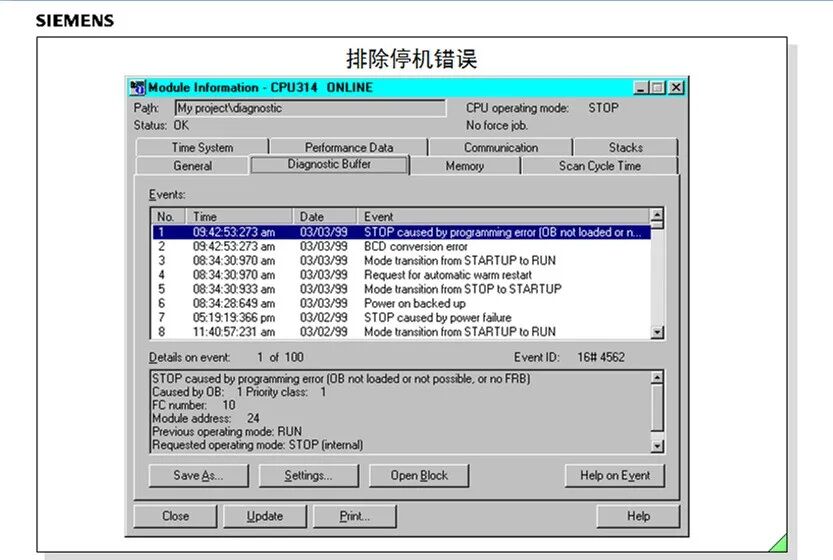The height and width of the screenshot is (560, 833).
Task: Click the Module Information title bar icon
Action: tap(137, 88)
